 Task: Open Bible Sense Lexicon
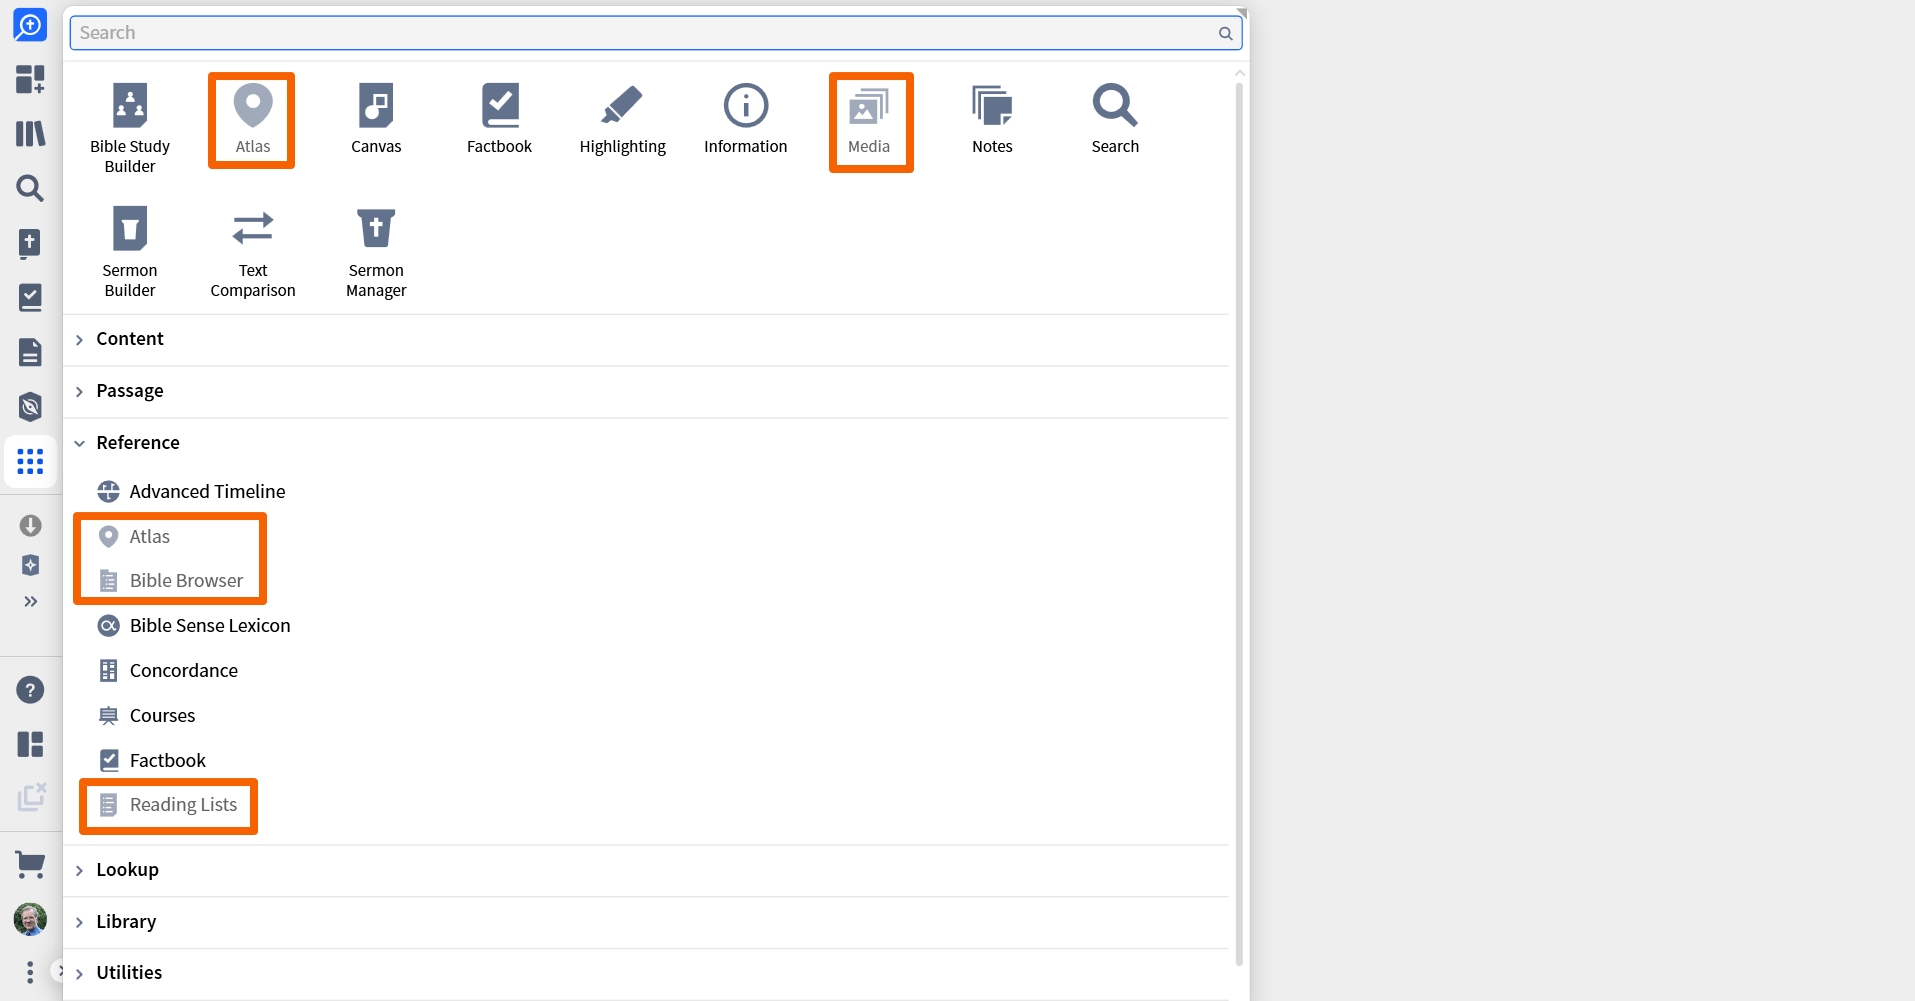coord(194,626)
